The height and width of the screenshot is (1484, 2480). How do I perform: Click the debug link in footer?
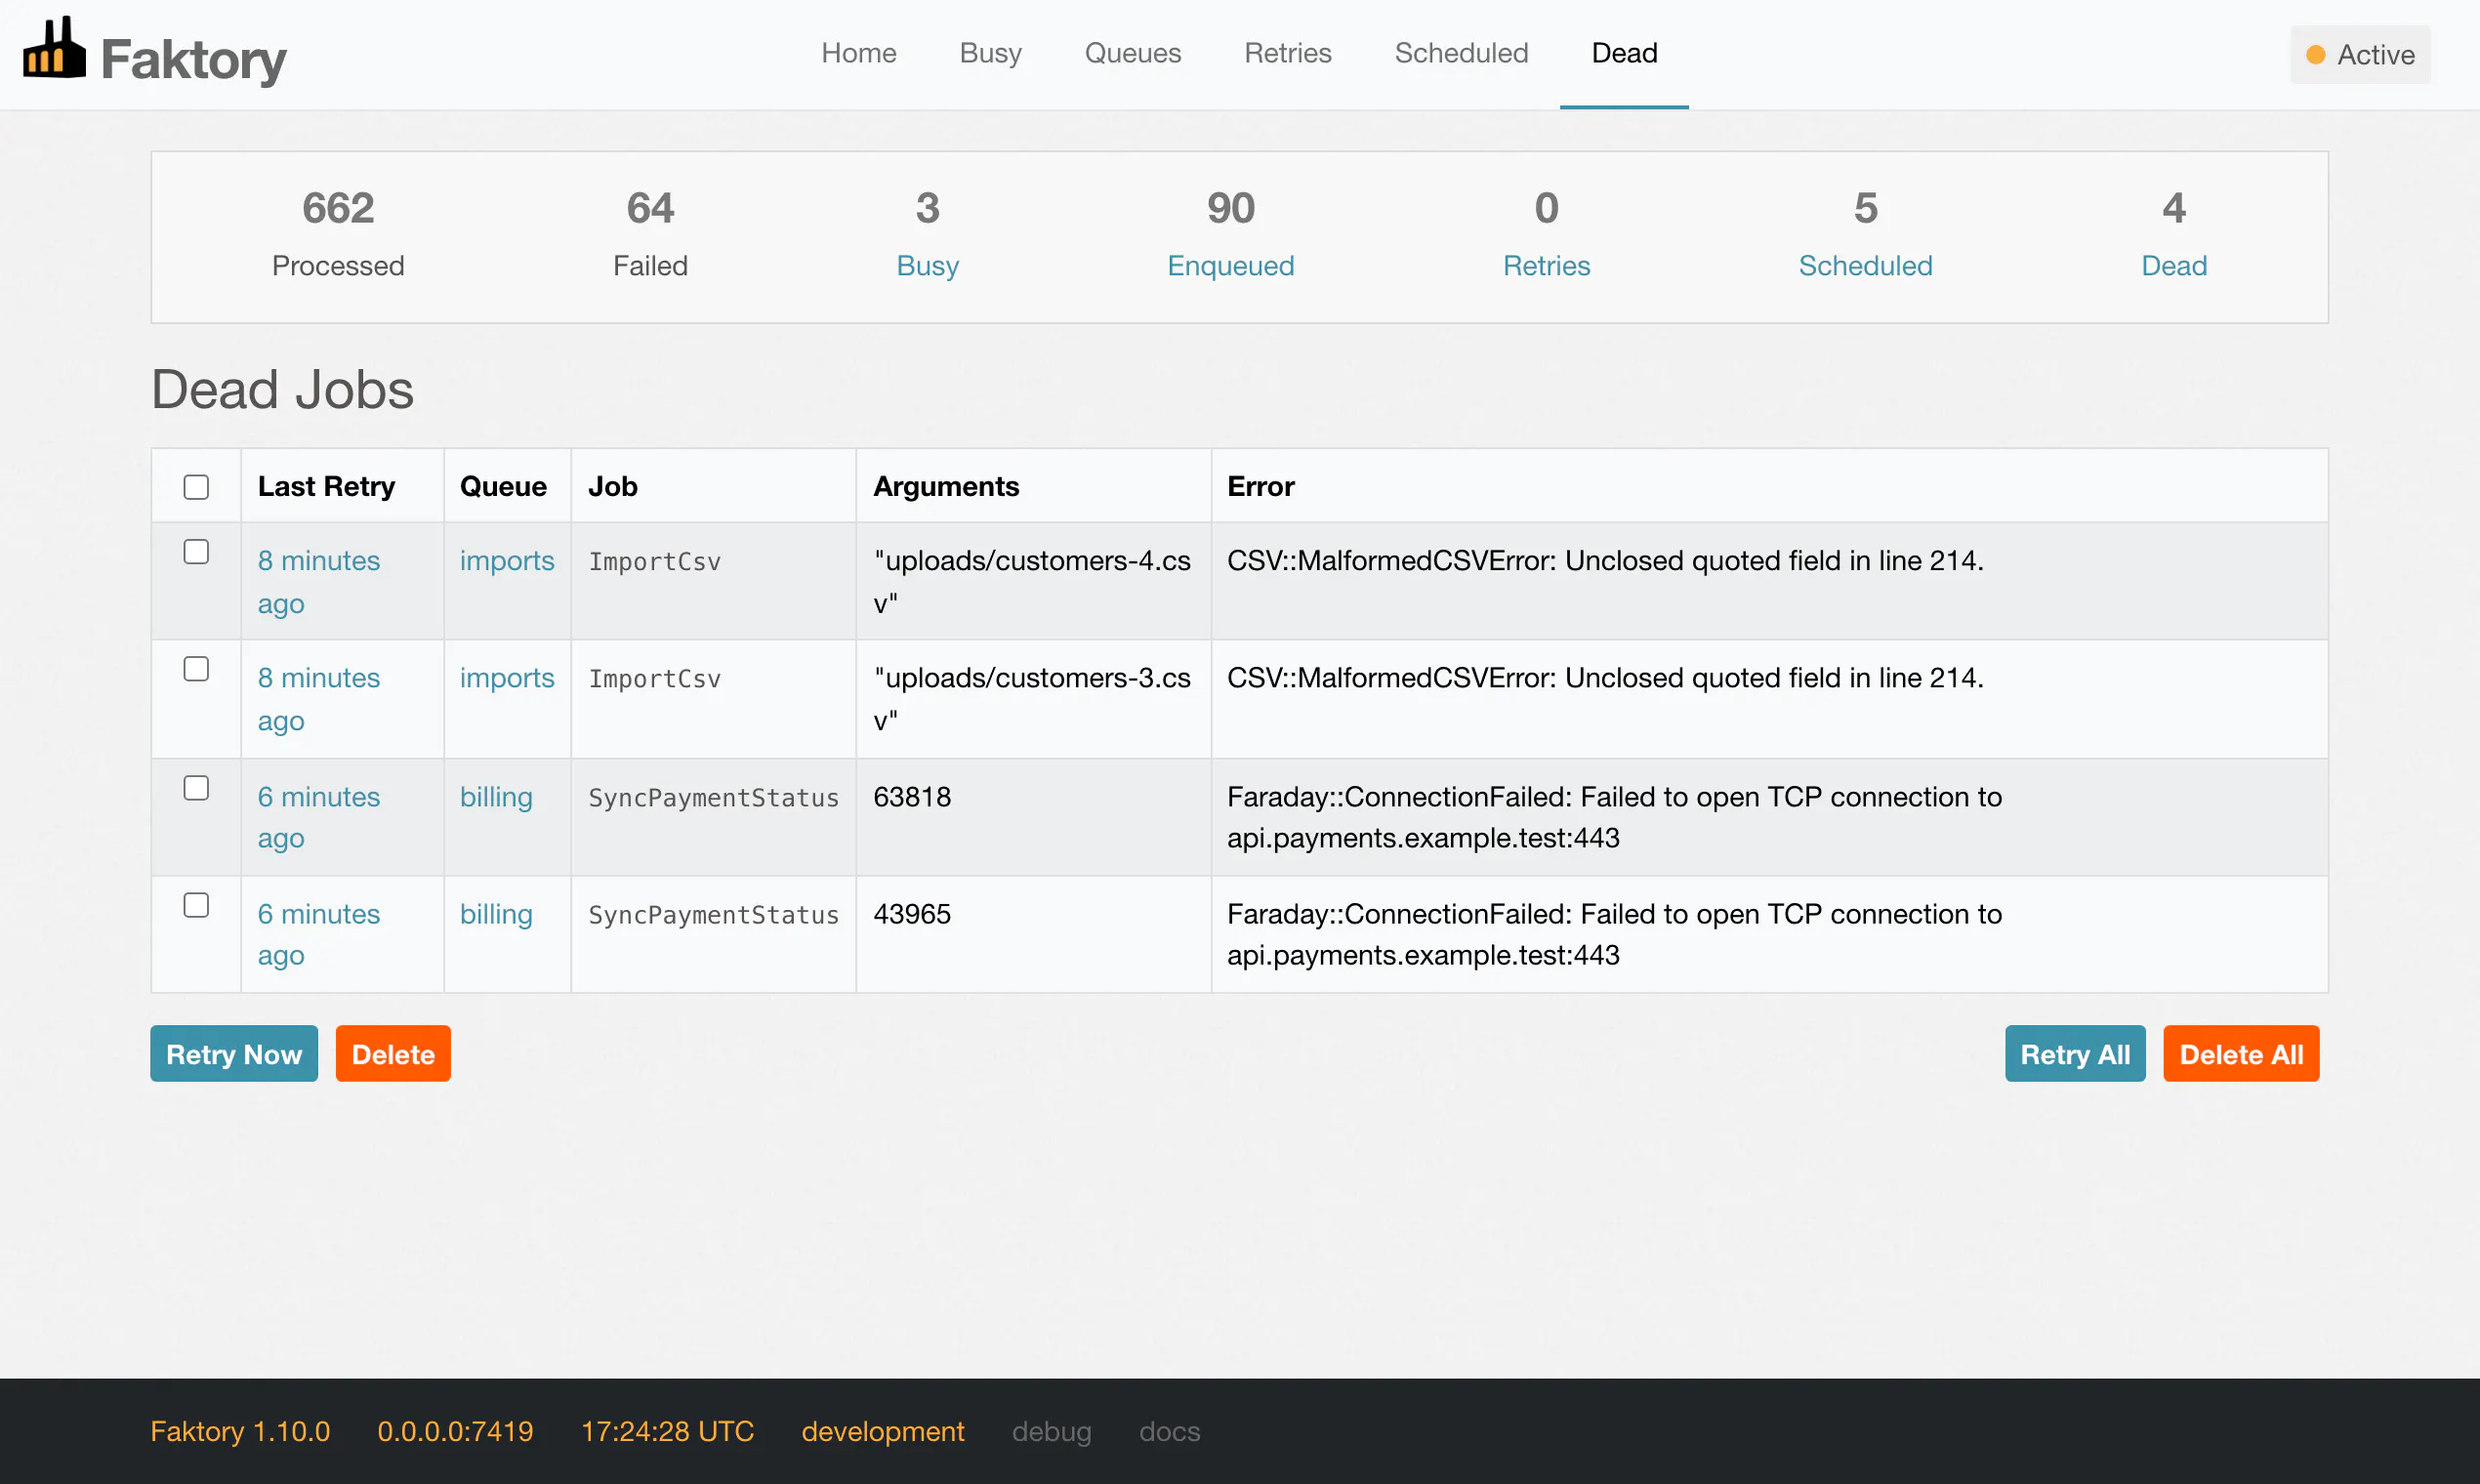1051,1431
